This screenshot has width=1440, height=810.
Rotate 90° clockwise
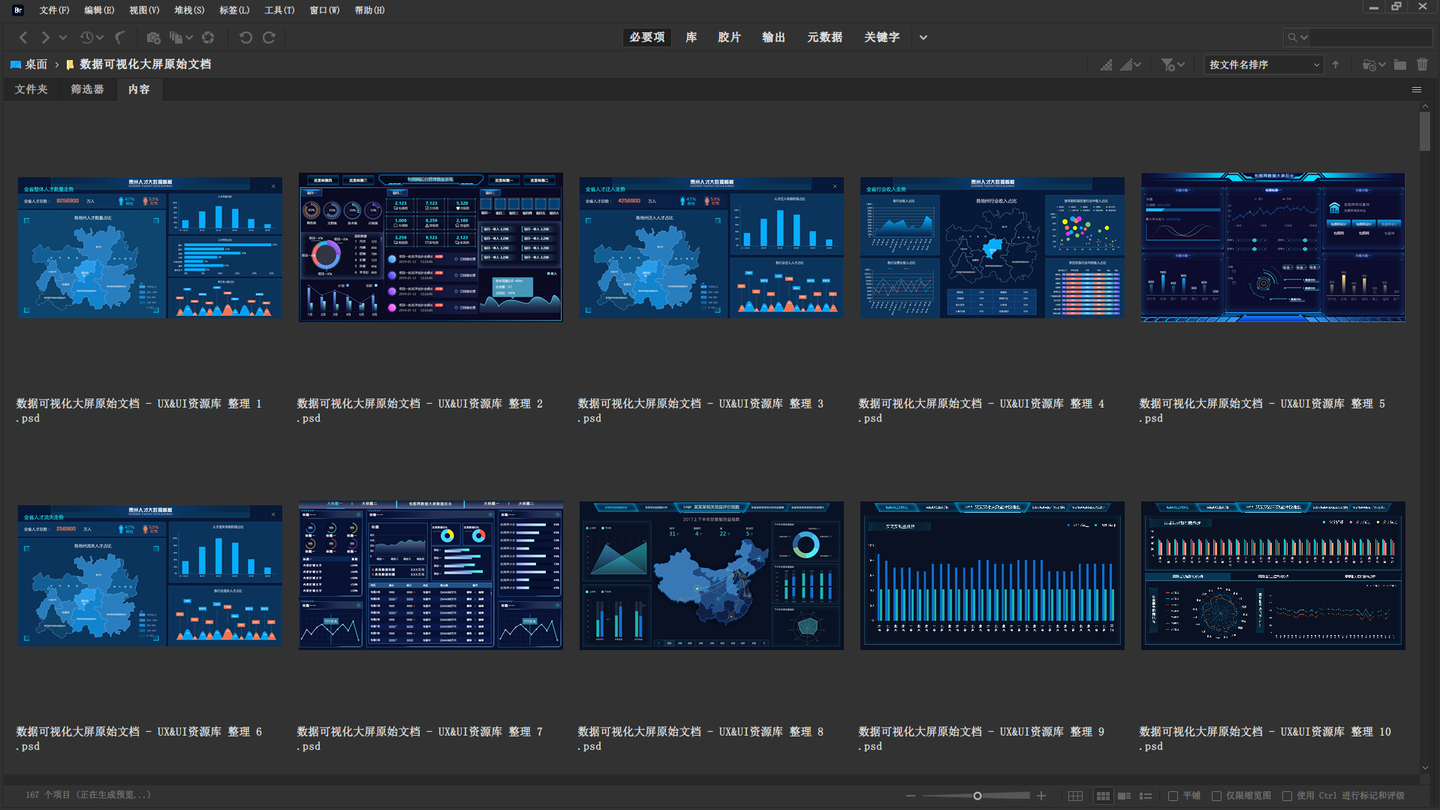[x=269, y=38]
